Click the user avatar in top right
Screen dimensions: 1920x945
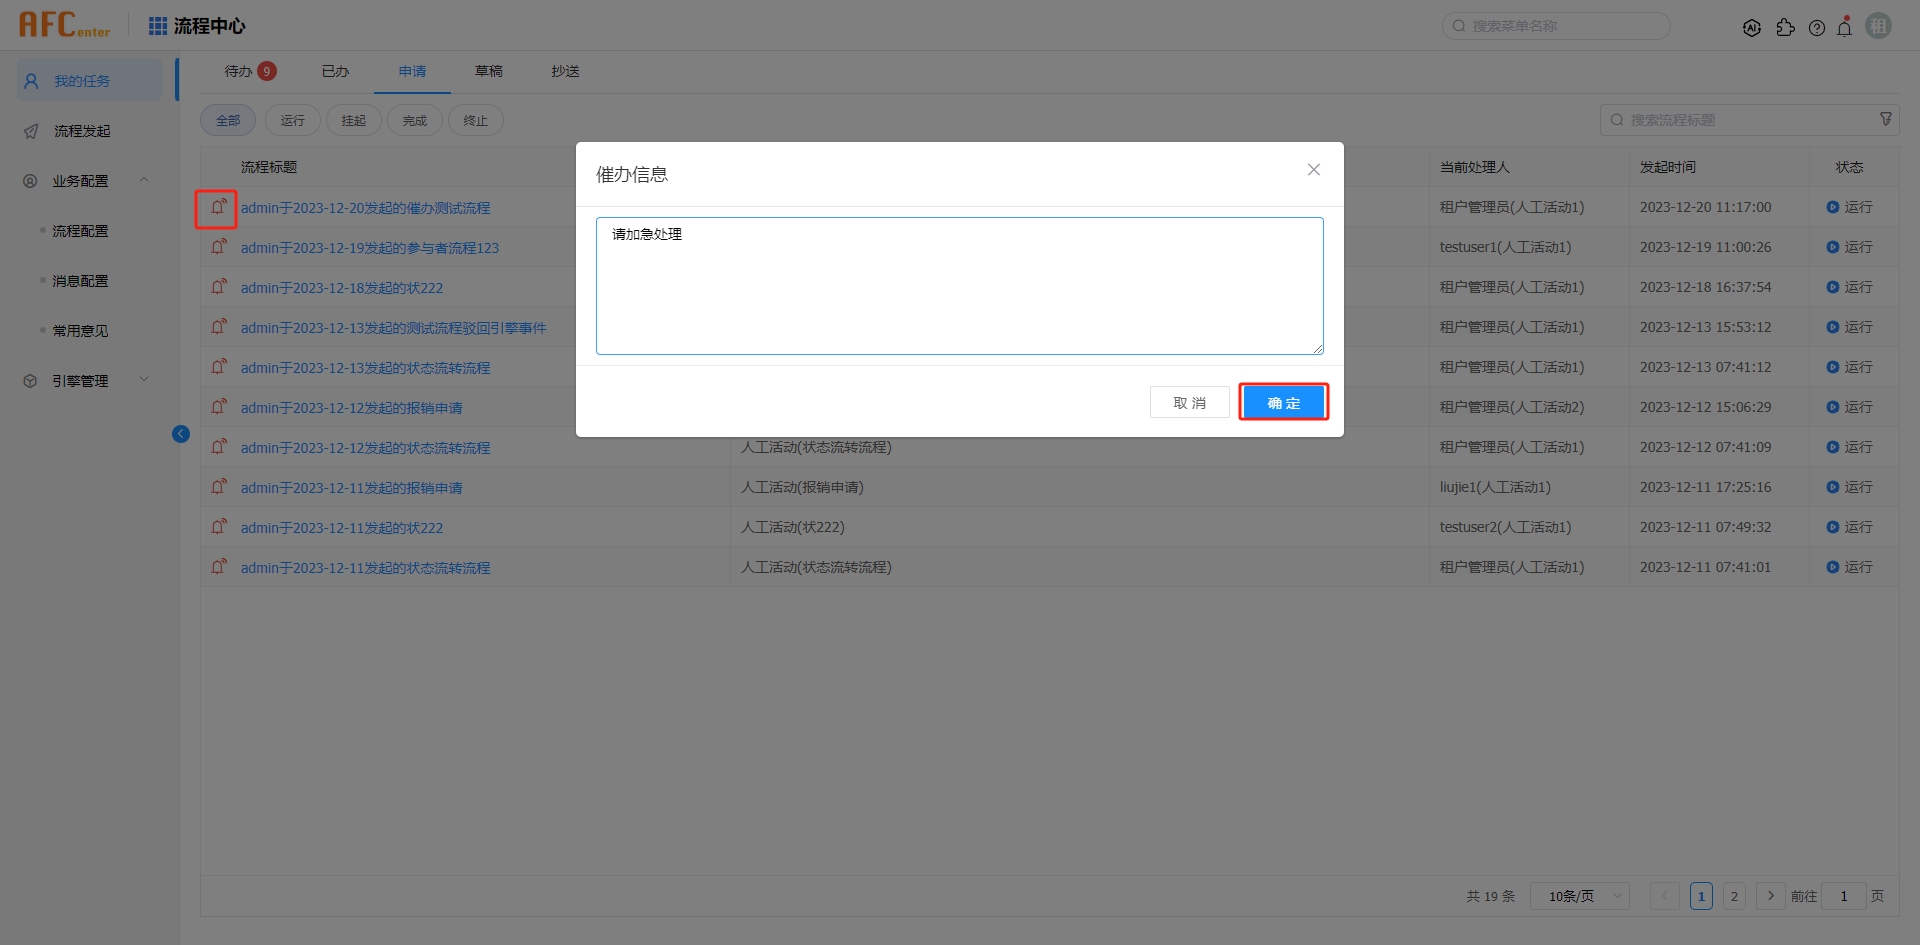tap(1879, 26)
